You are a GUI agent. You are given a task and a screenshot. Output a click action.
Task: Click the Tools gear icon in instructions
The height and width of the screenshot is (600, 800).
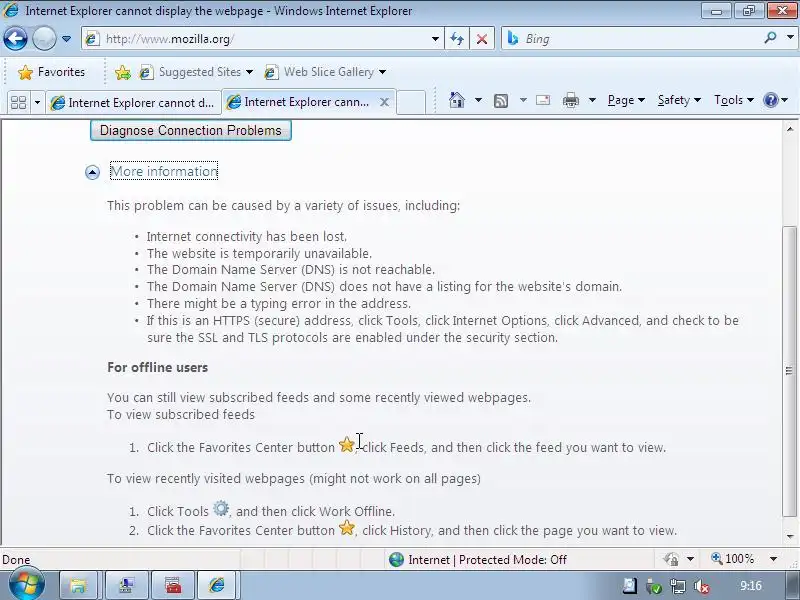(221, 508)
